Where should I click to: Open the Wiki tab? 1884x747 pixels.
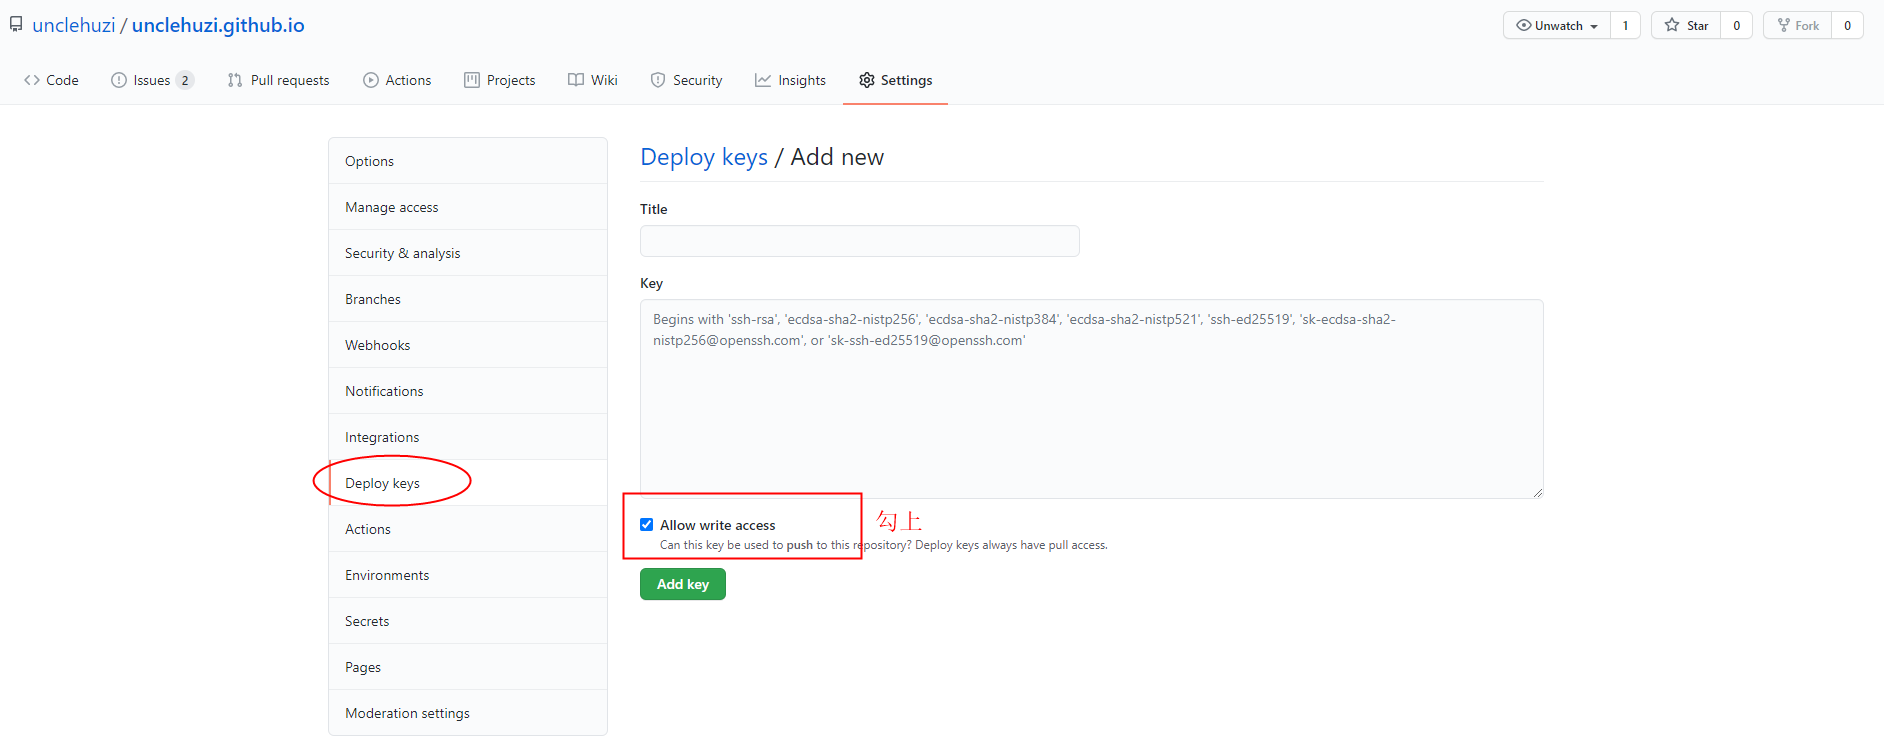(x=593, y=80)
